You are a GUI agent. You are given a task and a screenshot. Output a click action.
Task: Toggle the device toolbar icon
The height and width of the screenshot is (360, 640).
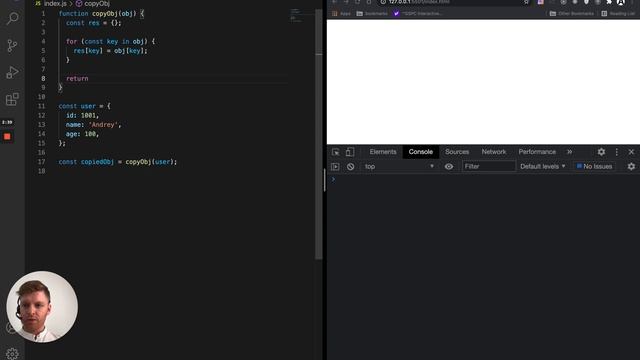point(350,152)
